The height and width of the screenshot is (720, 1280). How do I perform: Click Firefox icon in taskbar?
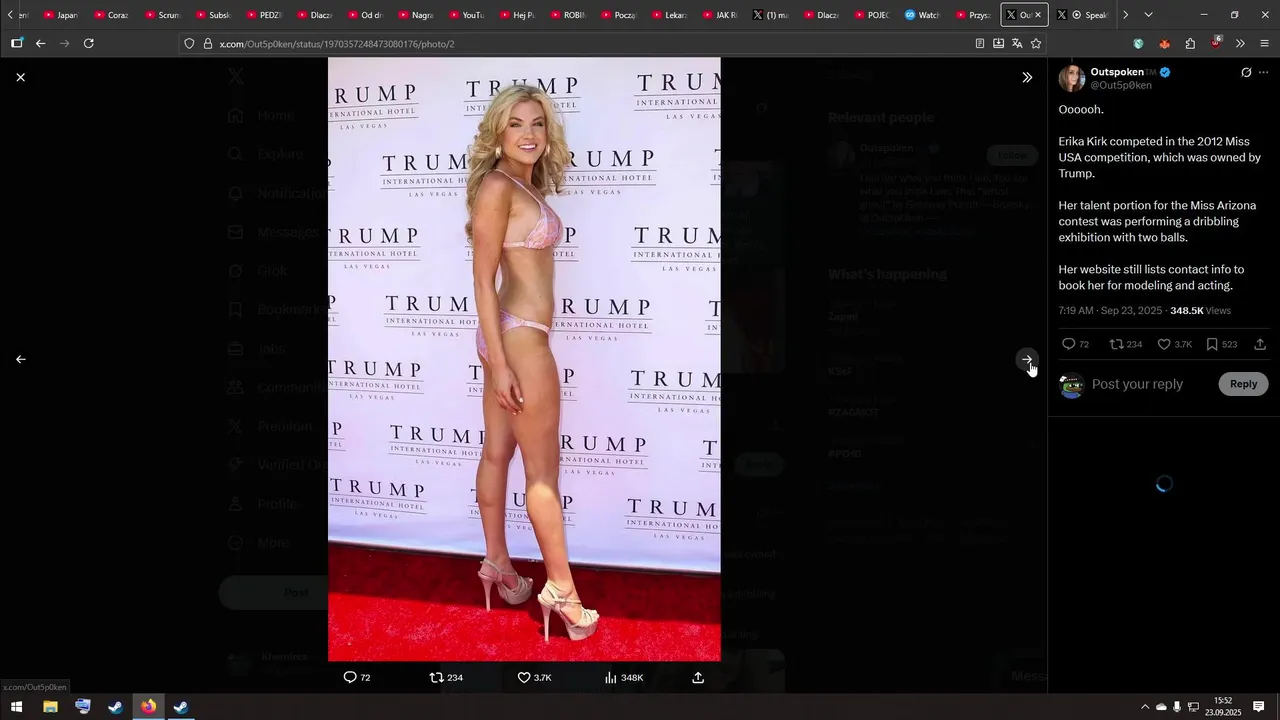pyautogui.click(x=148, y=706)
